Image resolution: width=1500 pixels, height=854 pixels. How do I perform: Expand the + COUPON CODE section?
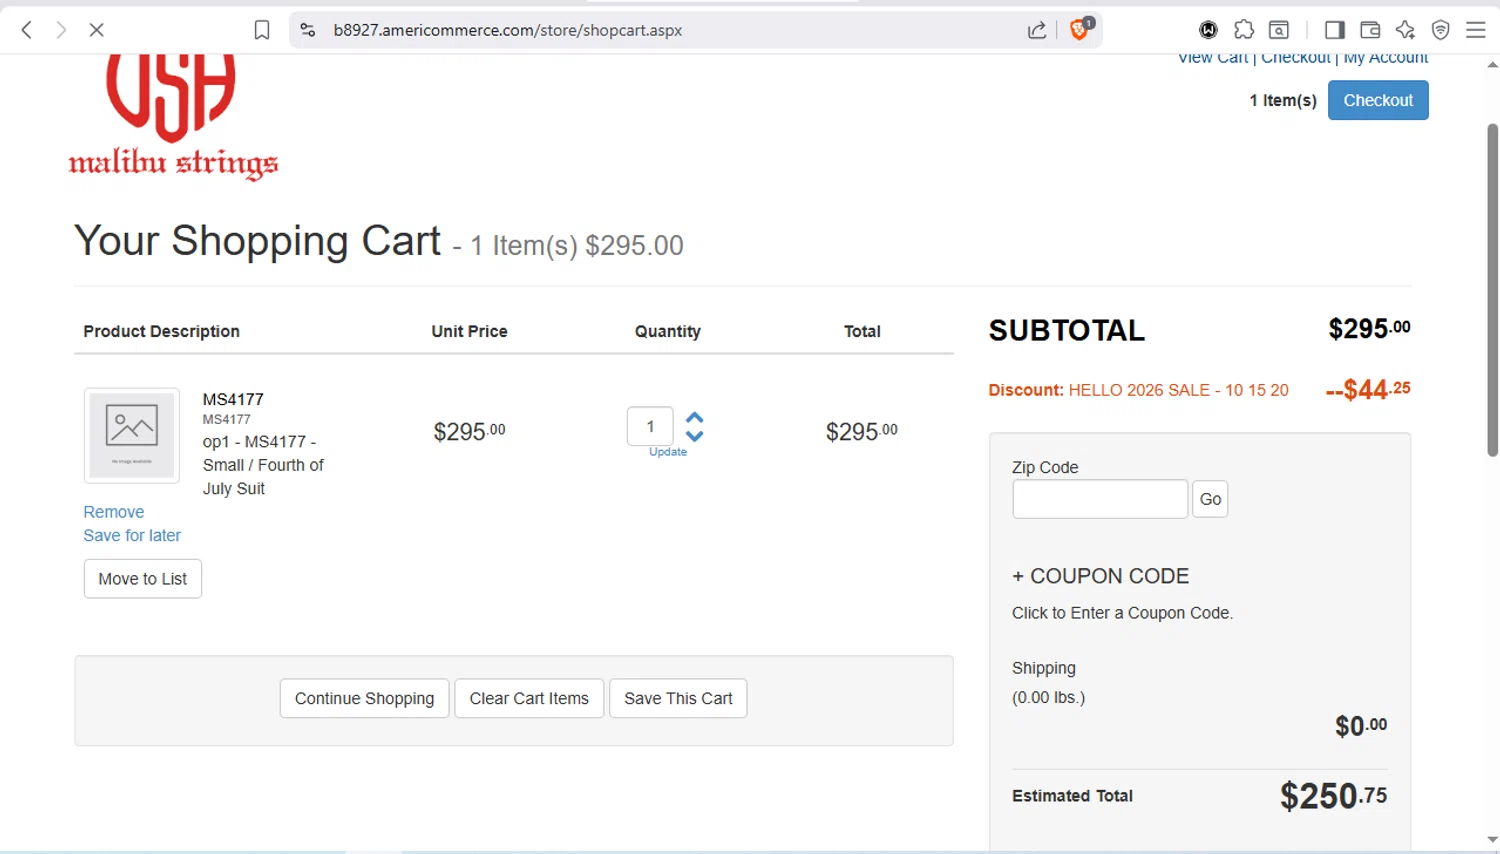pos(1100,576)
